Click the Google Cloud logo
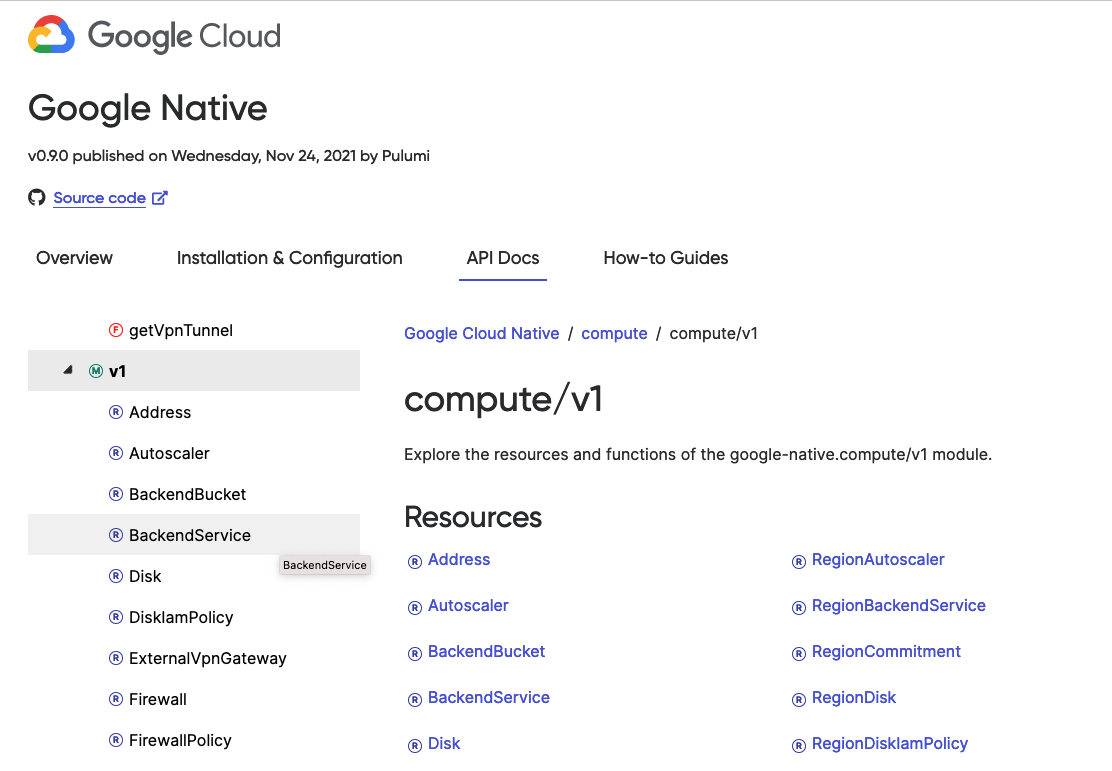Viewport: 1112px width, 771px height. point(153,35)
